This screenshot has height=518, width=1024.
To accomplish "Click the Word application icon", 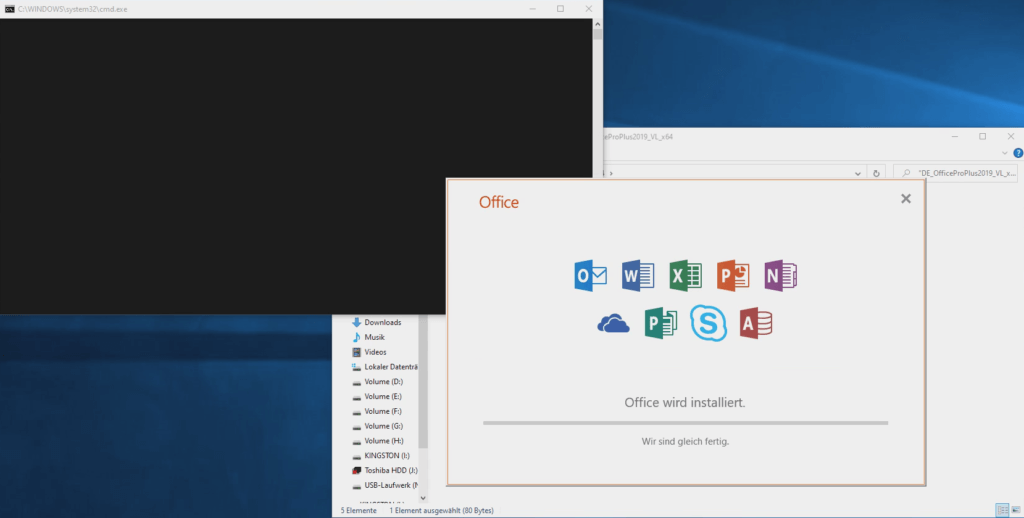I will click(x=638, y=275).
